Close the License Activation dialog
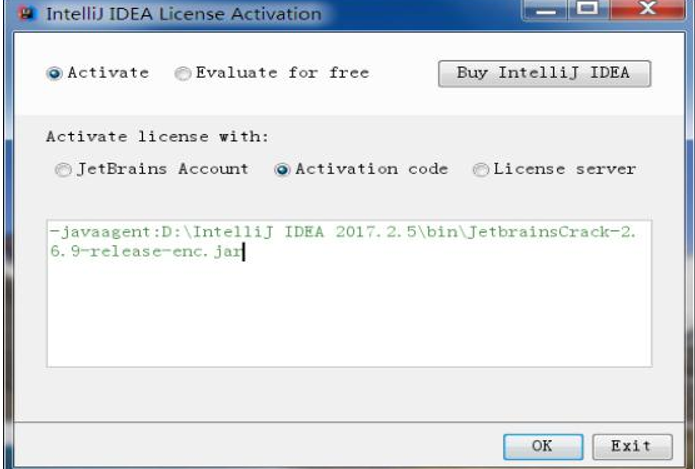This screenshot has height=469, width=695. 647,11
